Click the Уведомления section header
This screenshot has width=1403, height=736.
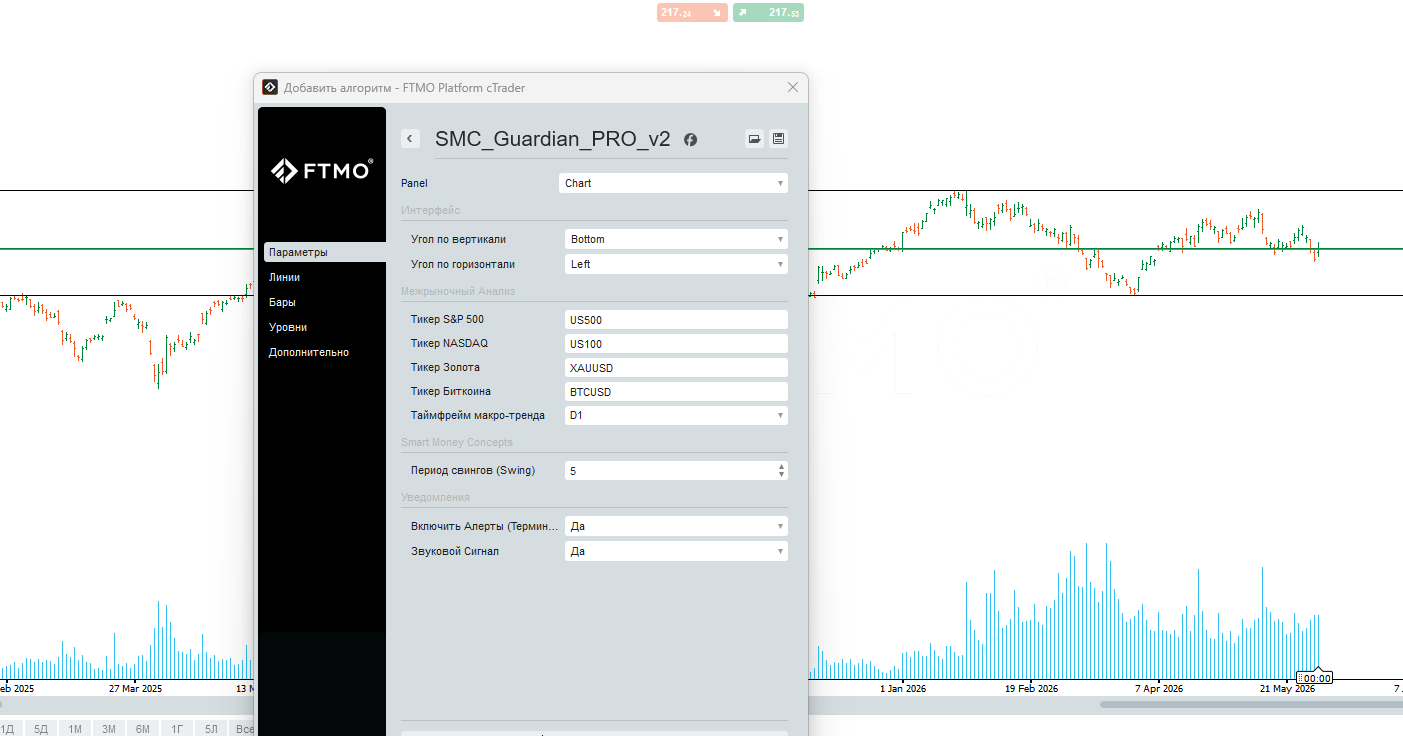435,497
